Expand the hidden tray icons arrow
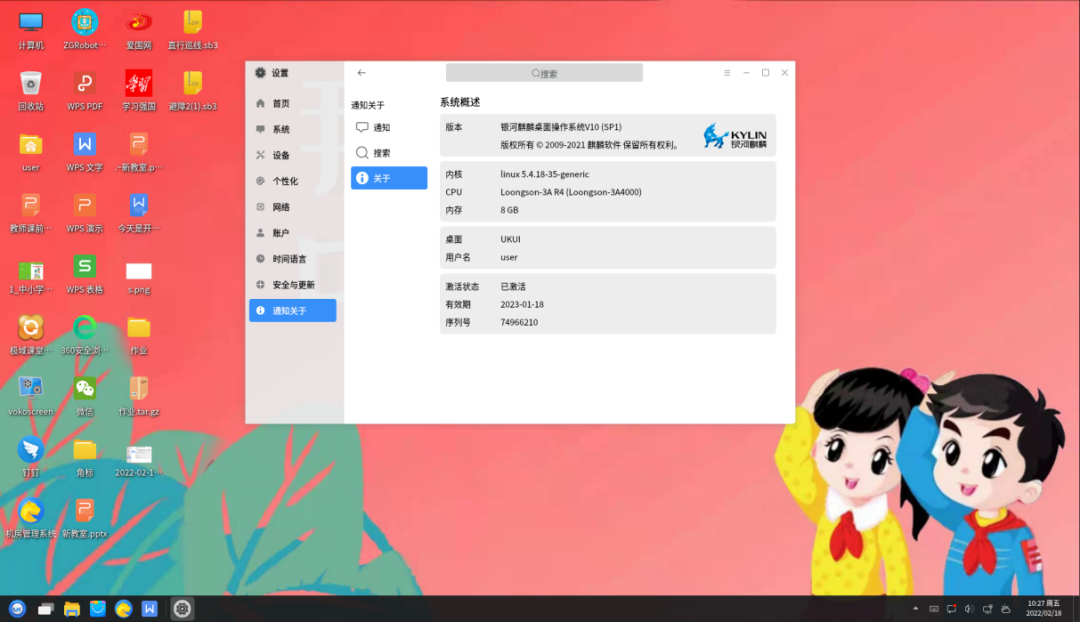1080x622 pixels. point(916,607)
